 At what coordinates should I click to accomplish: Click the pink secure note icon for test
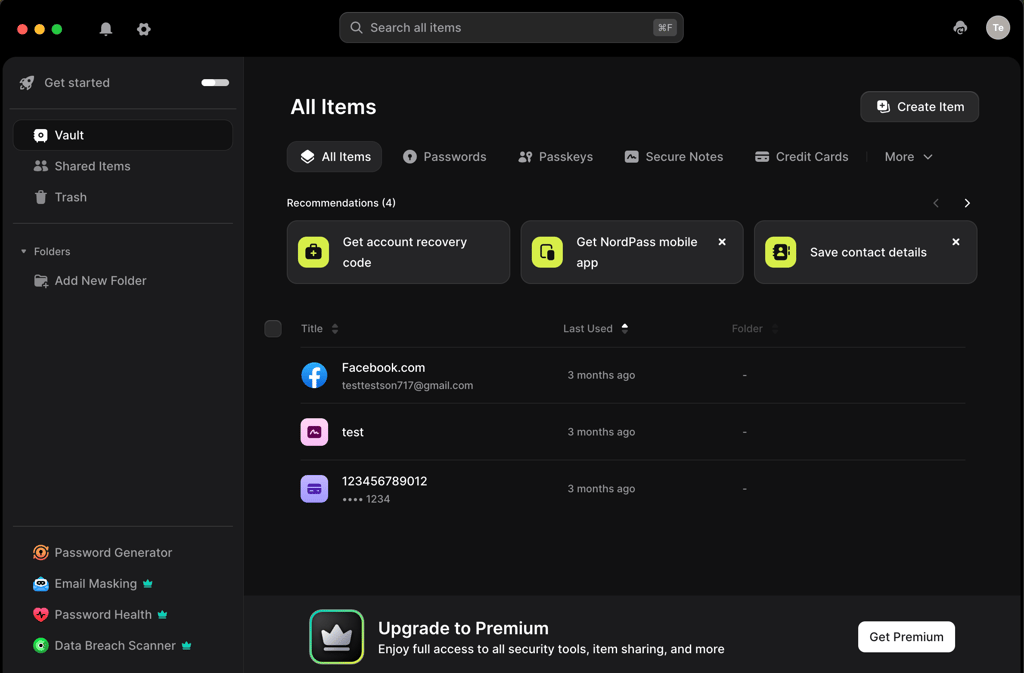coord(314,432)
